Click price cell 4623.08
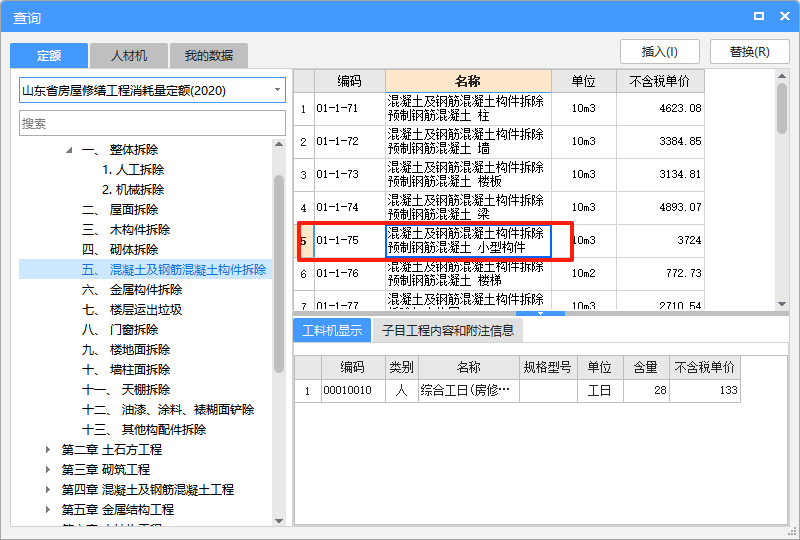 (660, 108)
